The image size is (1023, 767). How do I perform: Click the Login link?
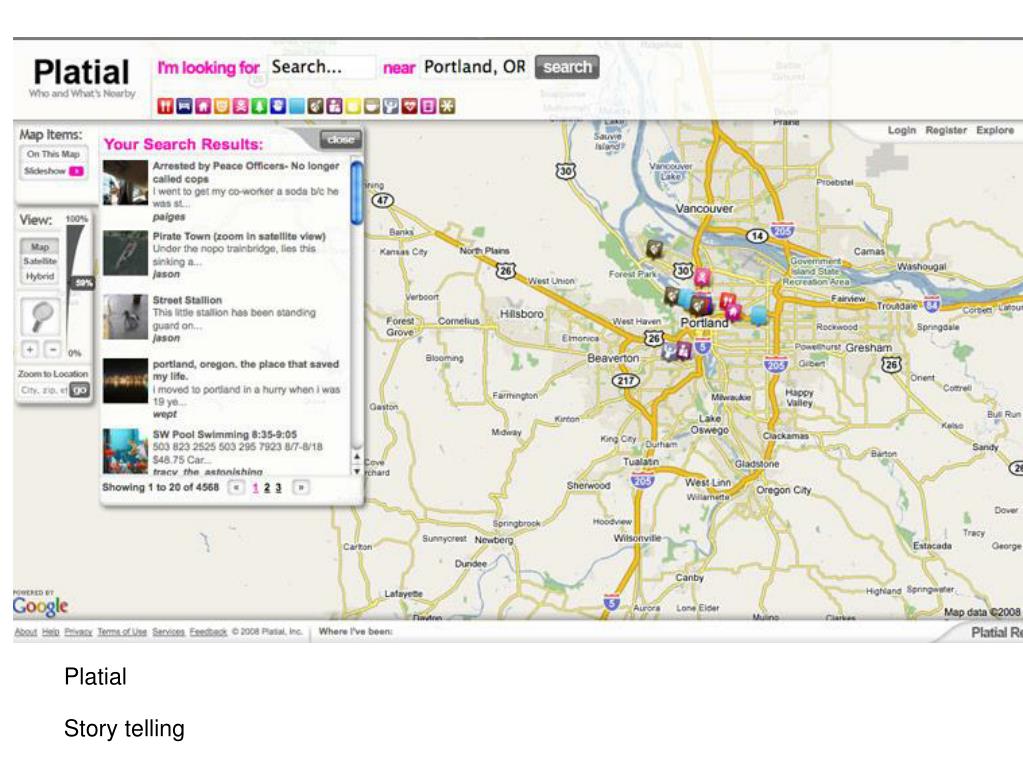pyautogui.click(x=902, y=130)
